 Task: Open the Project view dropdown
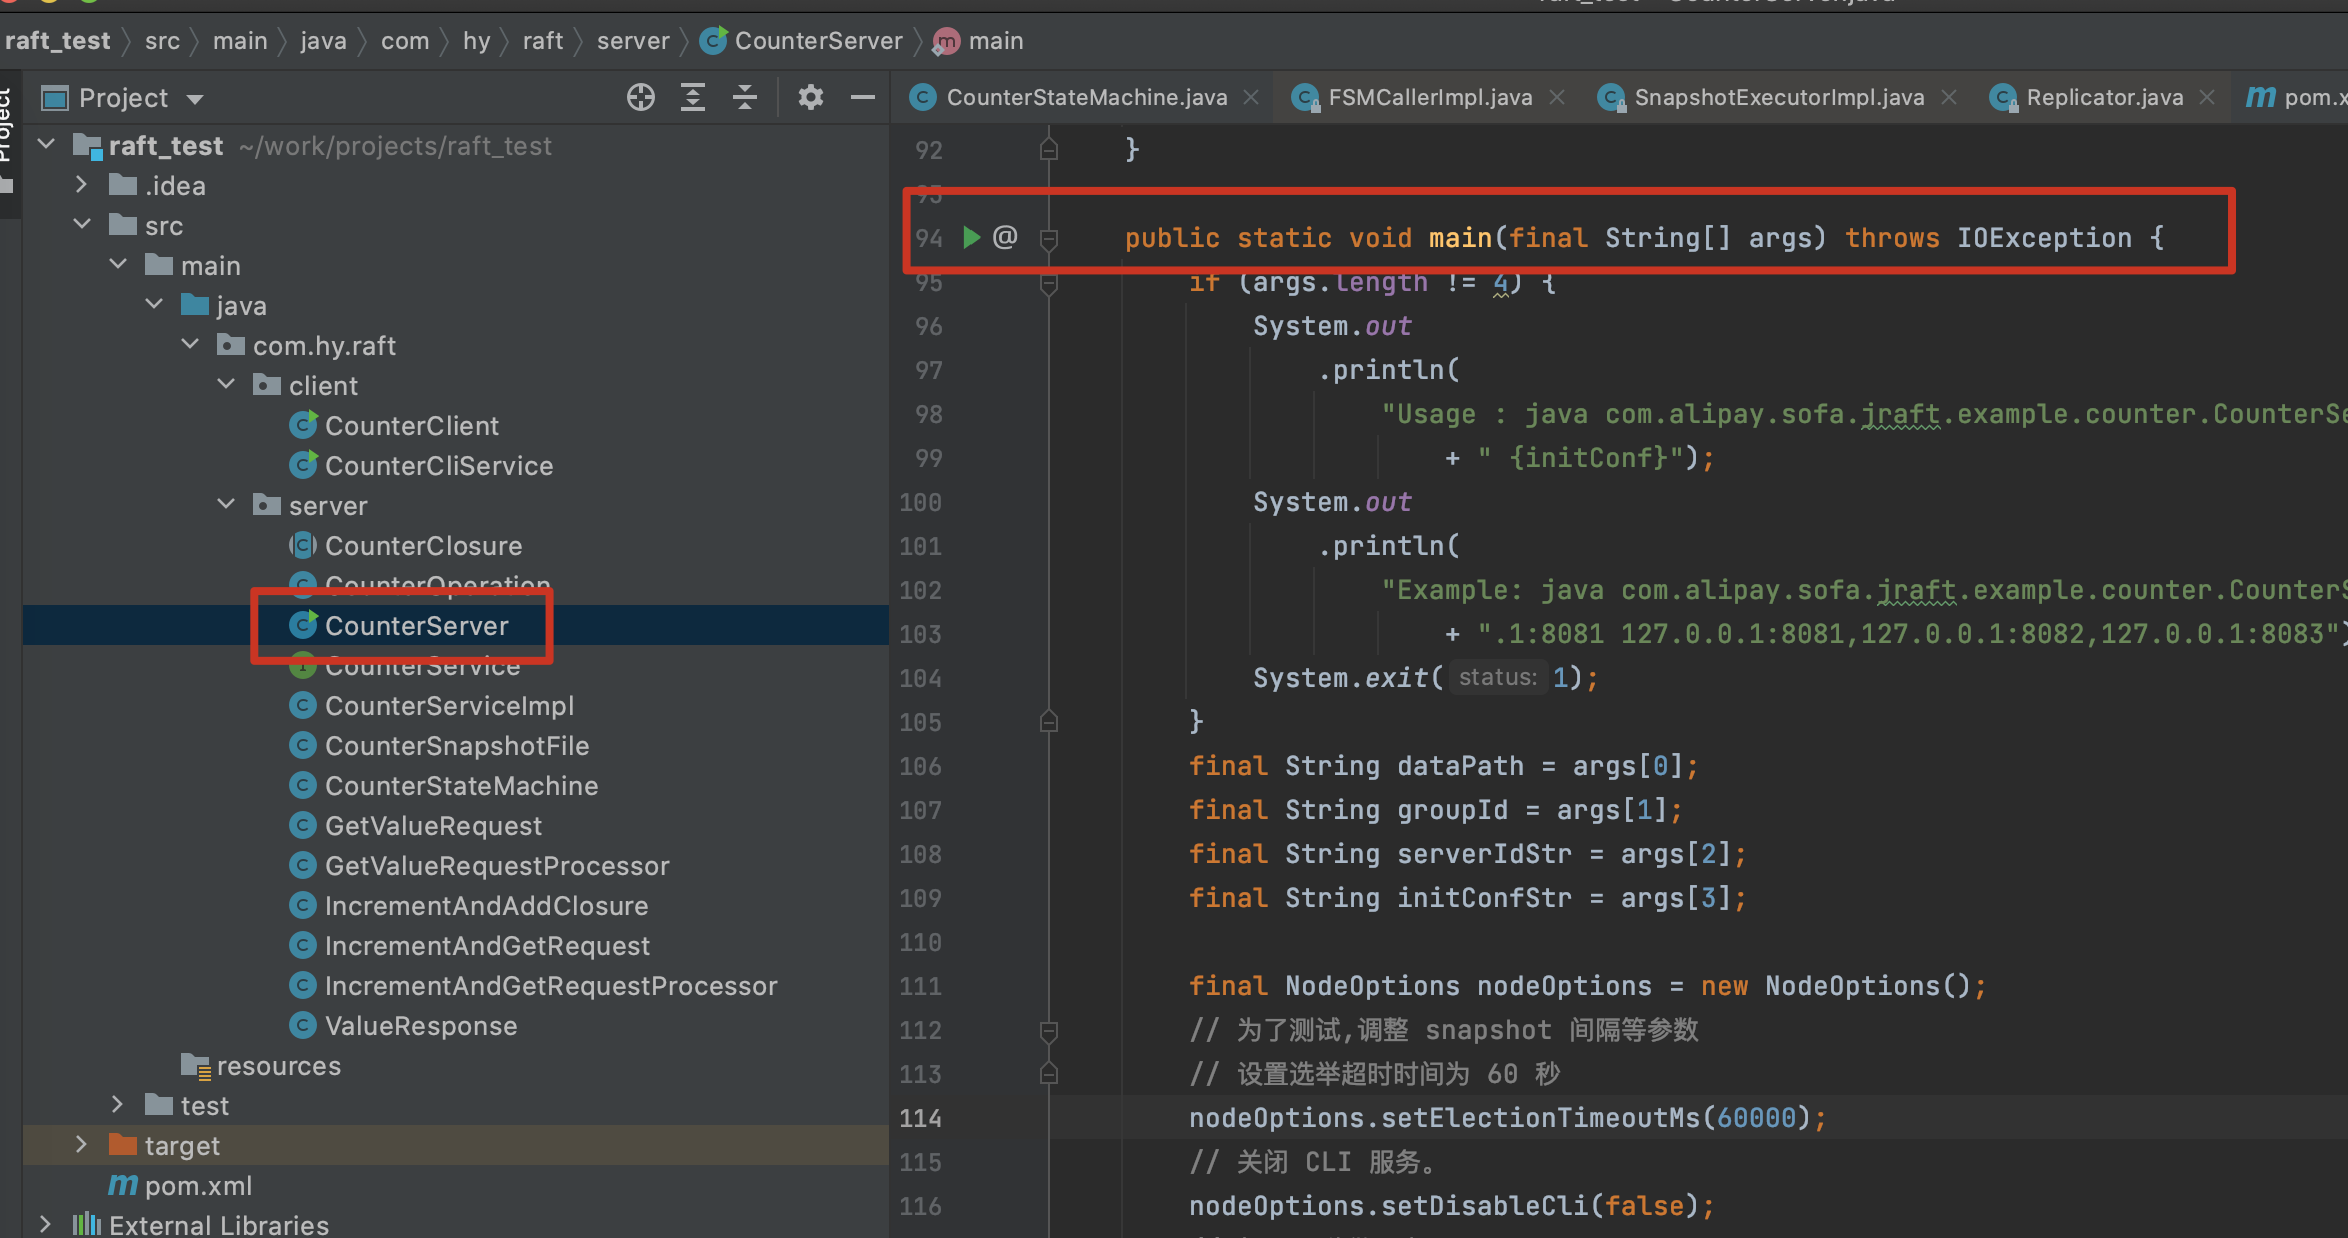click(195, 98)
